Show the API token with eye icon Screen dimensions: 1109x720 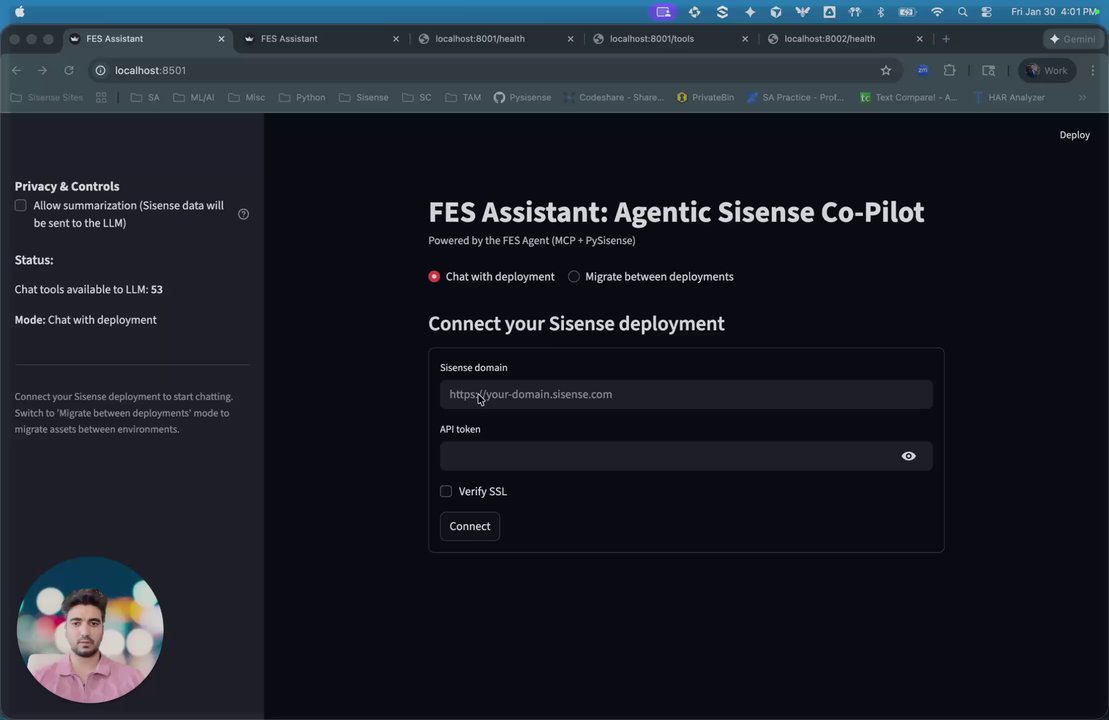click(x=908, y=456)
